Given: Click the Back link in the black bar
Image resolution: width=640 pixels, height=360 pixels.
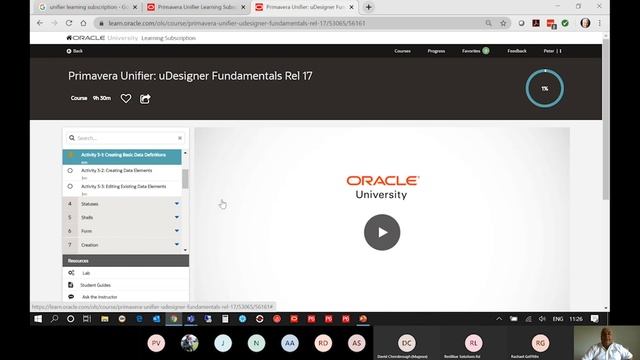Looking at the screenshot, I should [x=75, y=51].
